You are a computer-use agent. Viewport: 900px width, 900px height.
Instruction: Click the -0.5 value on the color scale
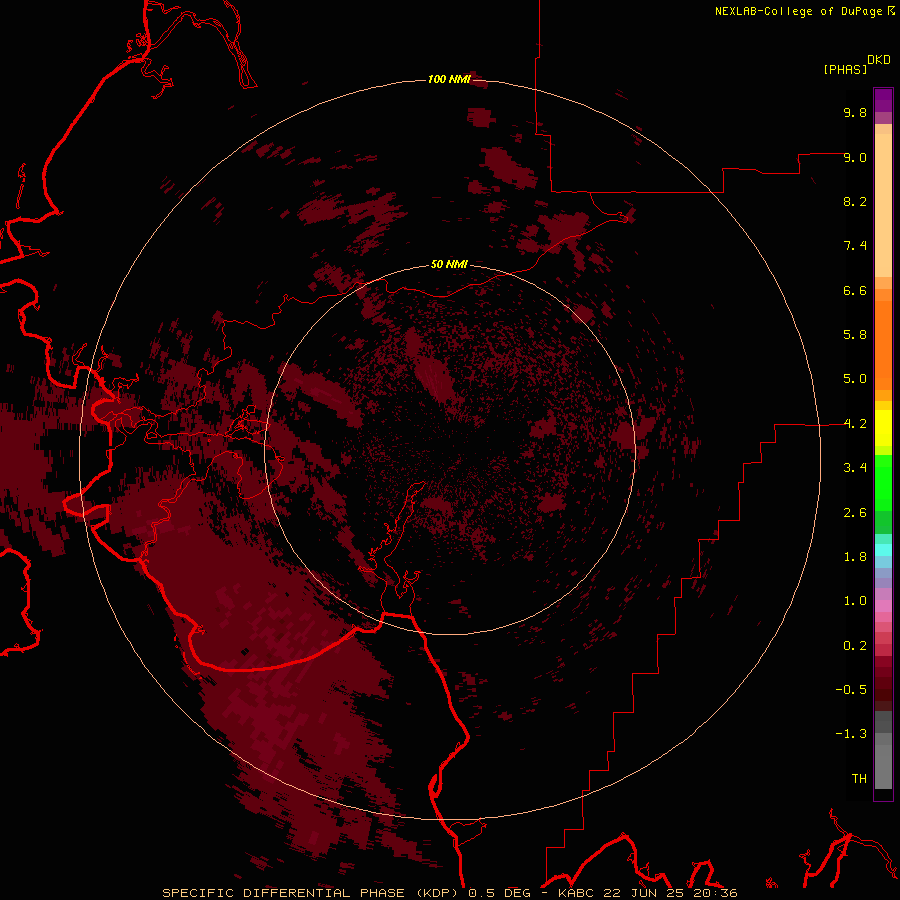pos(851,690)
